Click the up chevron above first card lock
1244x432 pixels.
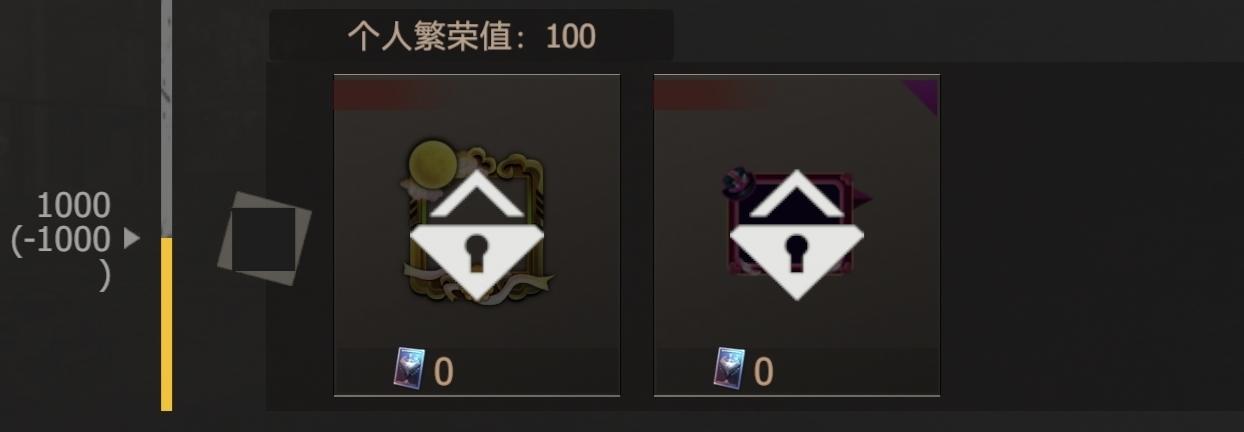[x=476, y=195]
